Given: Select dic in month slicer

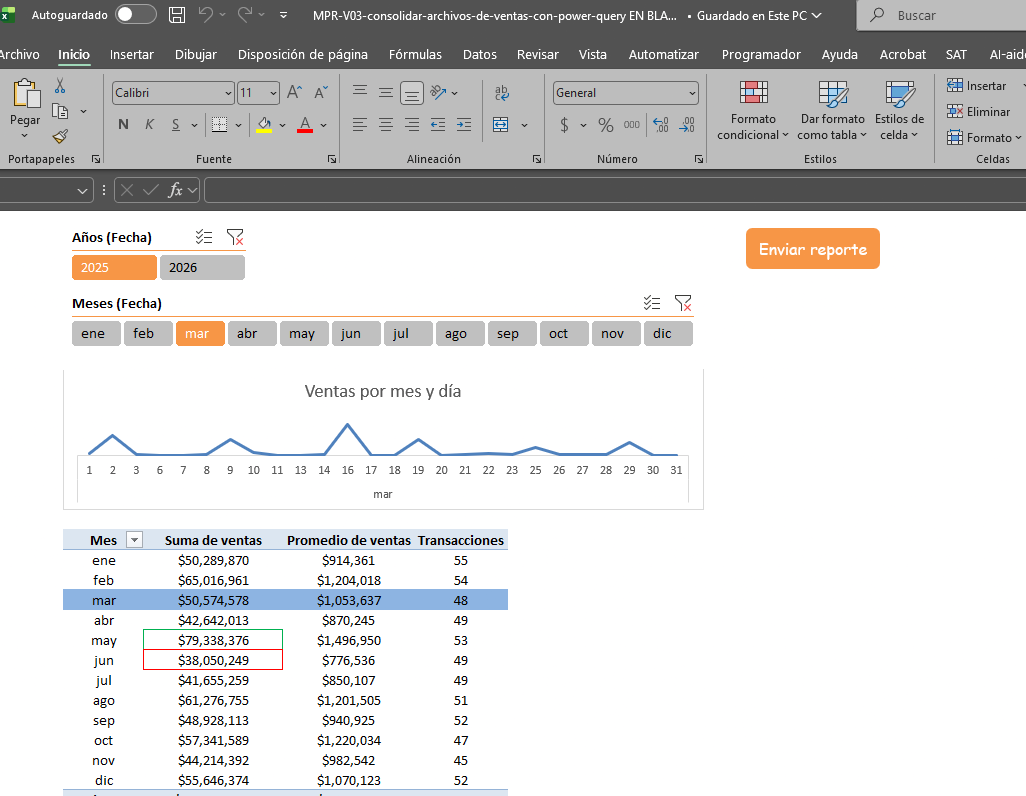Looking at the screenshot, I should click(x=668, y=334).
